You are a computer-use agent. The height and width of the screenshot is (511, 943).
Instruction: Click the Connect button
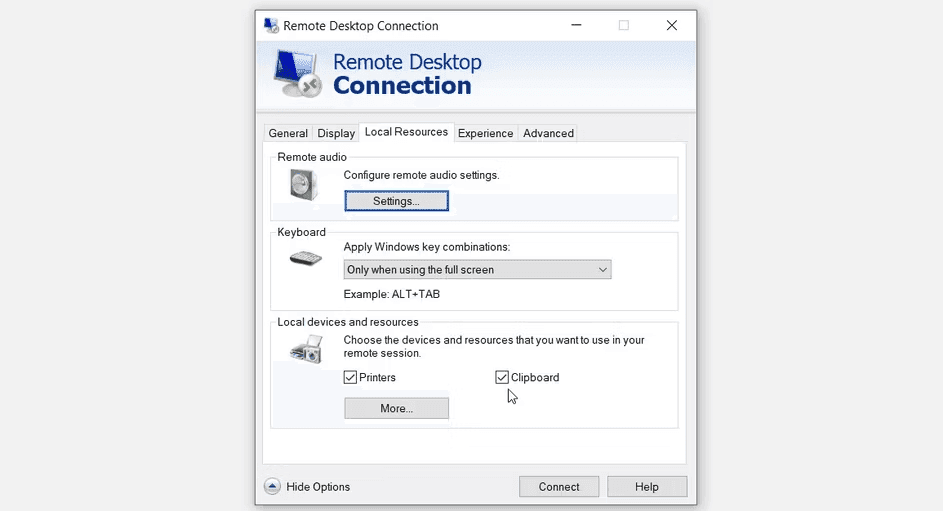point(559,486)
